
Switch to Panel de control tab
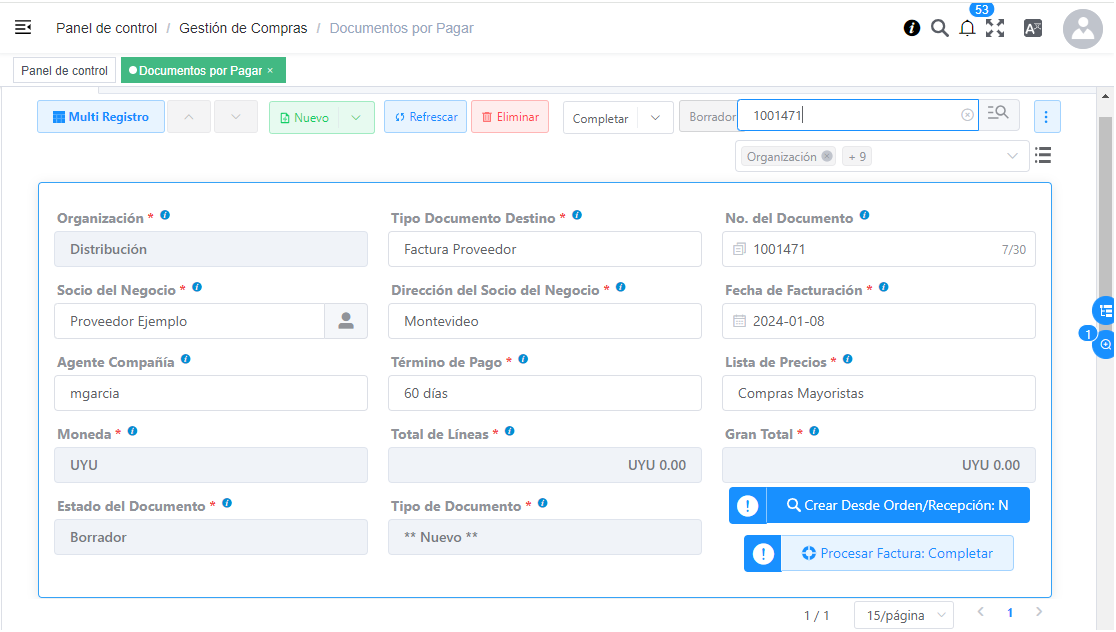(64, 71)
